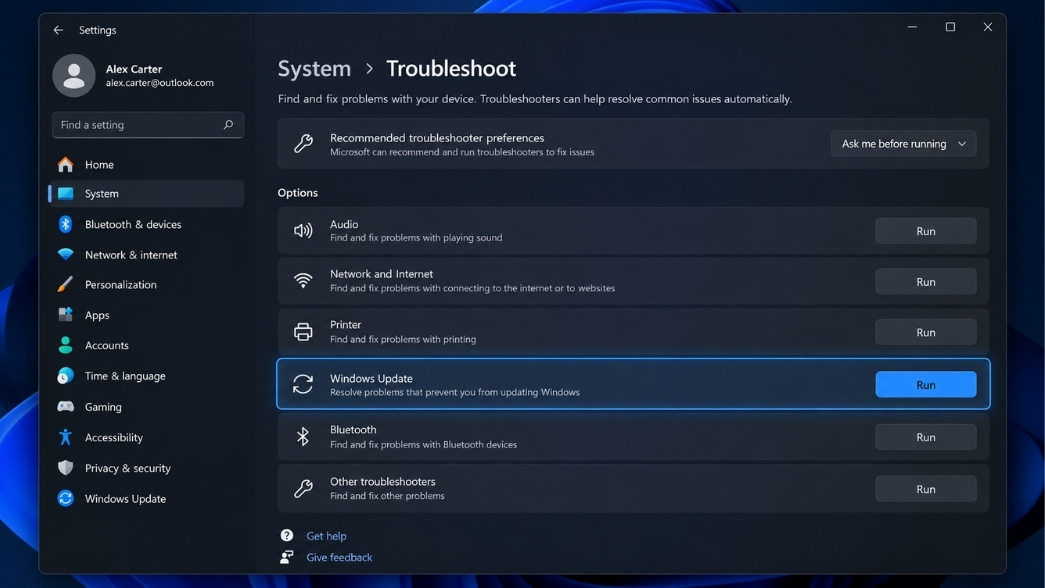The width and height of the screenshot is (1045, 588).
Task: Open the Ask me before running dropdown
Action: (903, 144)
